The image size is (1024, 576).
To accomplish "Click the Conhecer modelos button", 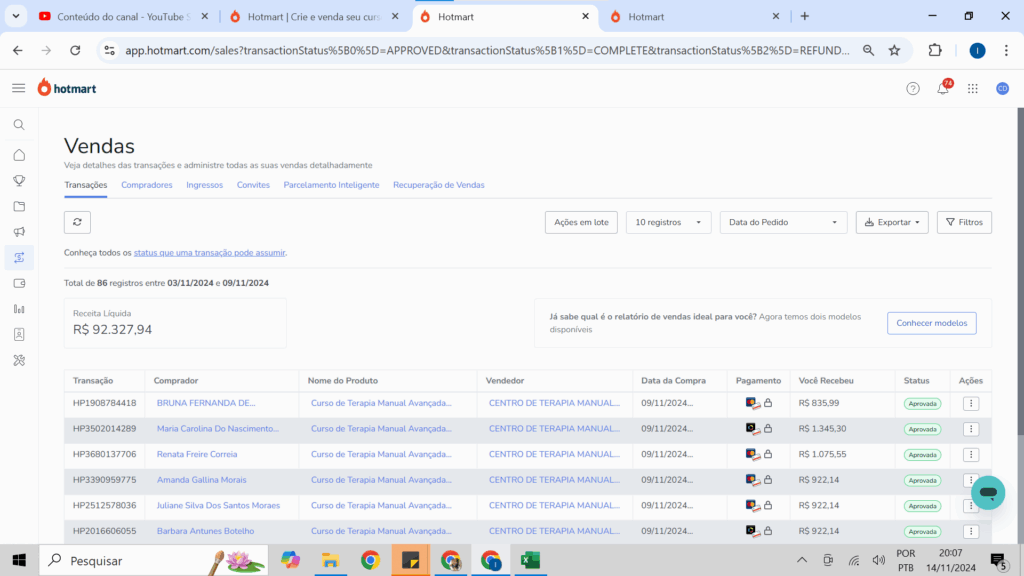I will click(932, 323).
